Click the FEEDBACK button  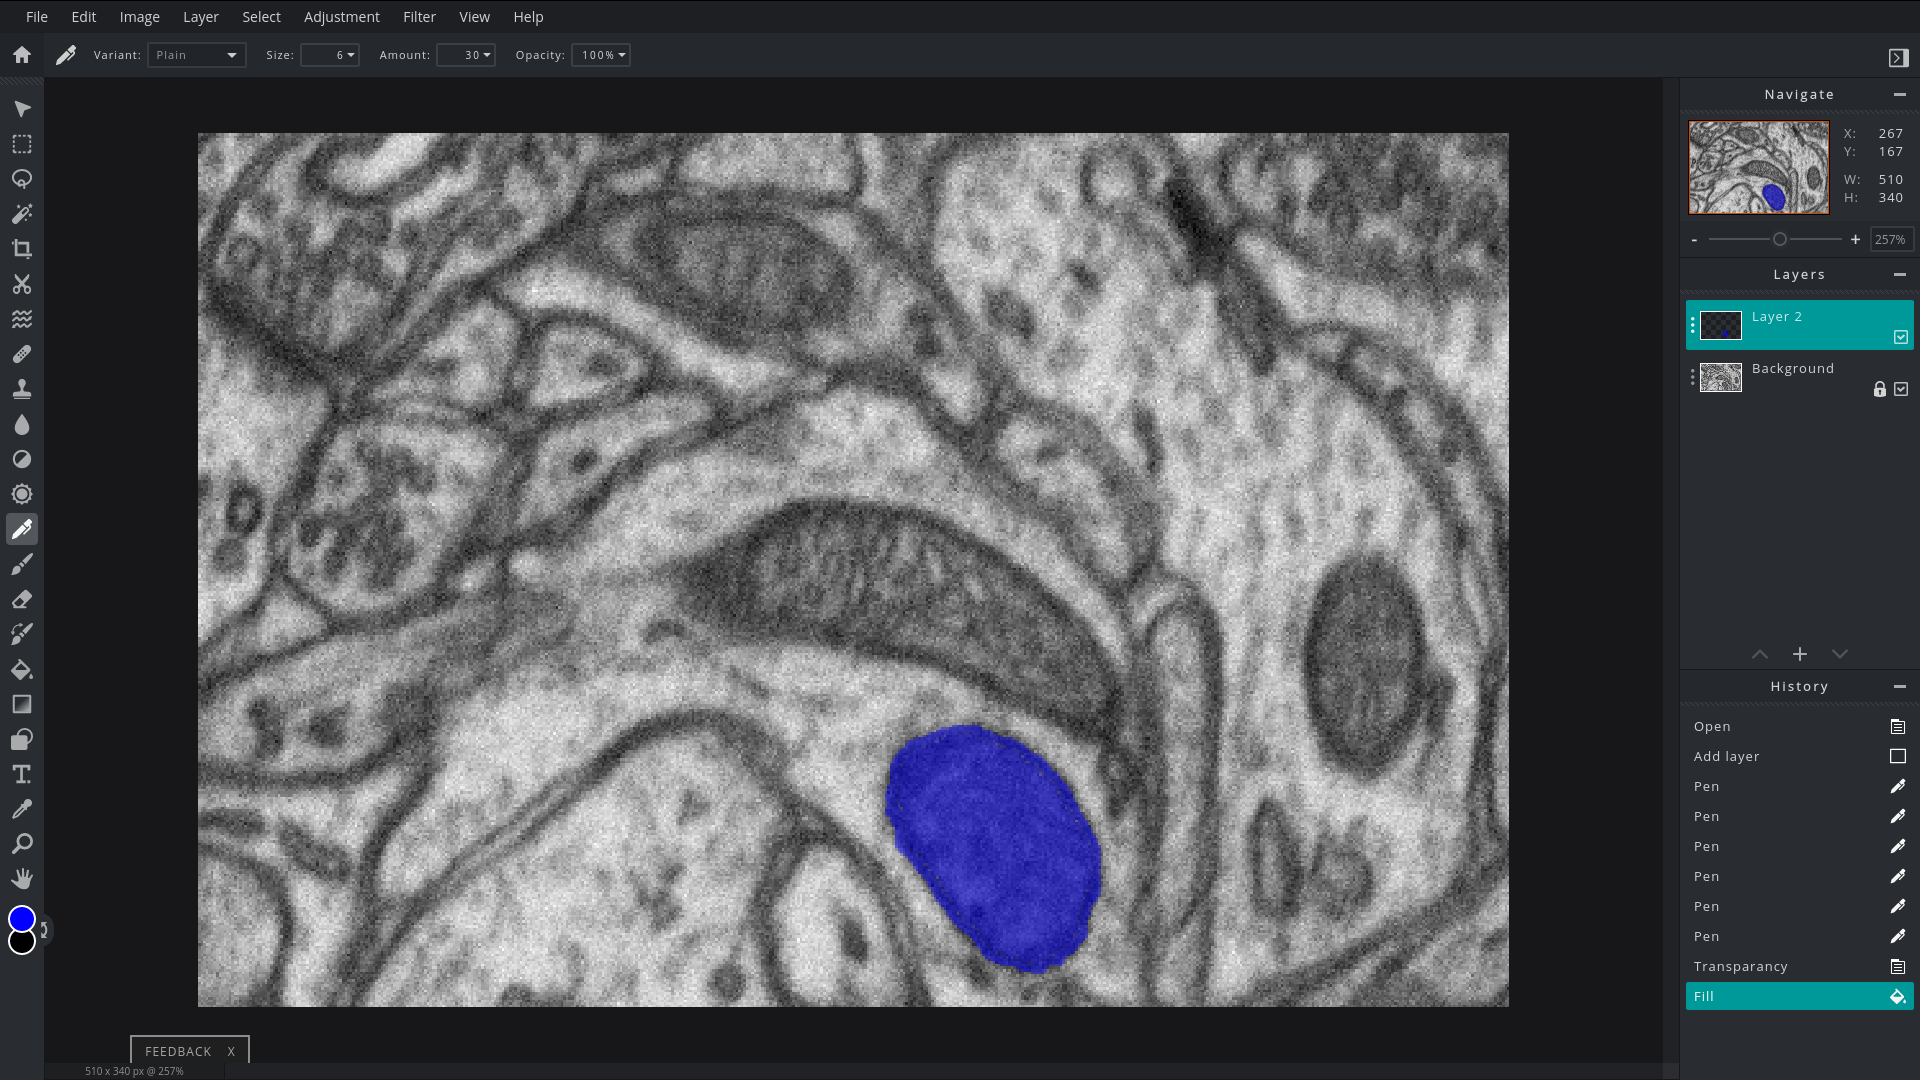pos(178,1051)
